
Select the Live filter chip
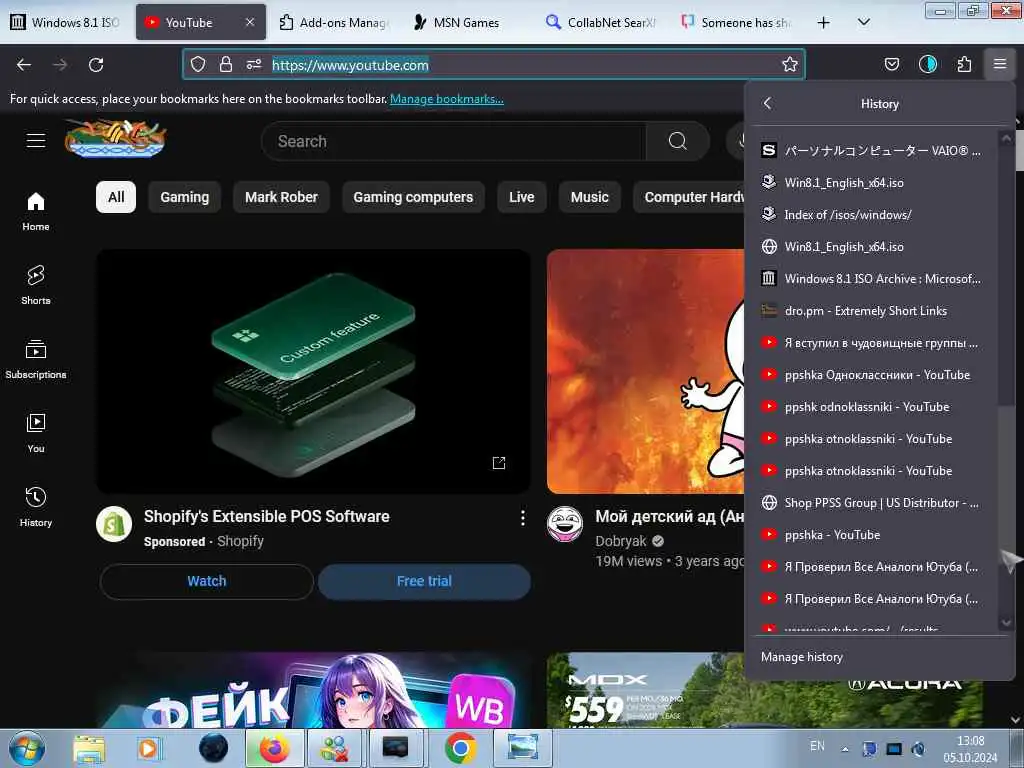click(x=522, y=197)
